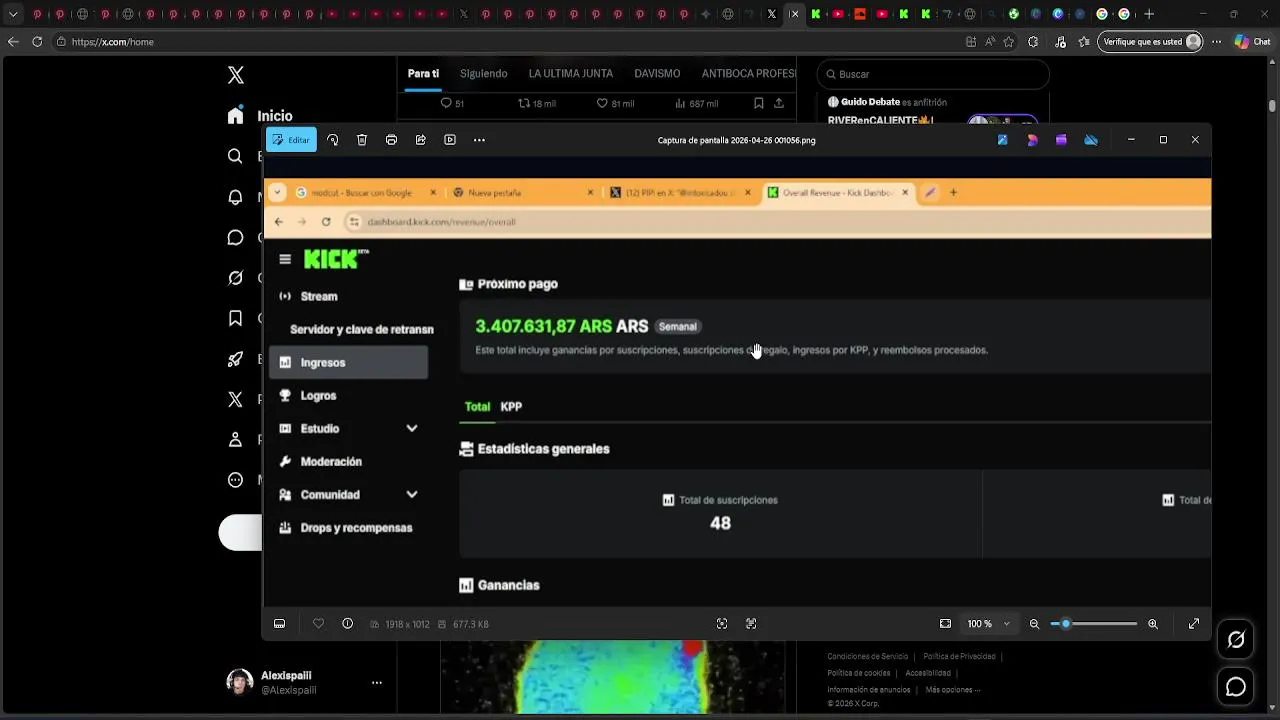
Task: Open 'Más opciones' footer dropdown
Action: point(953,690)
